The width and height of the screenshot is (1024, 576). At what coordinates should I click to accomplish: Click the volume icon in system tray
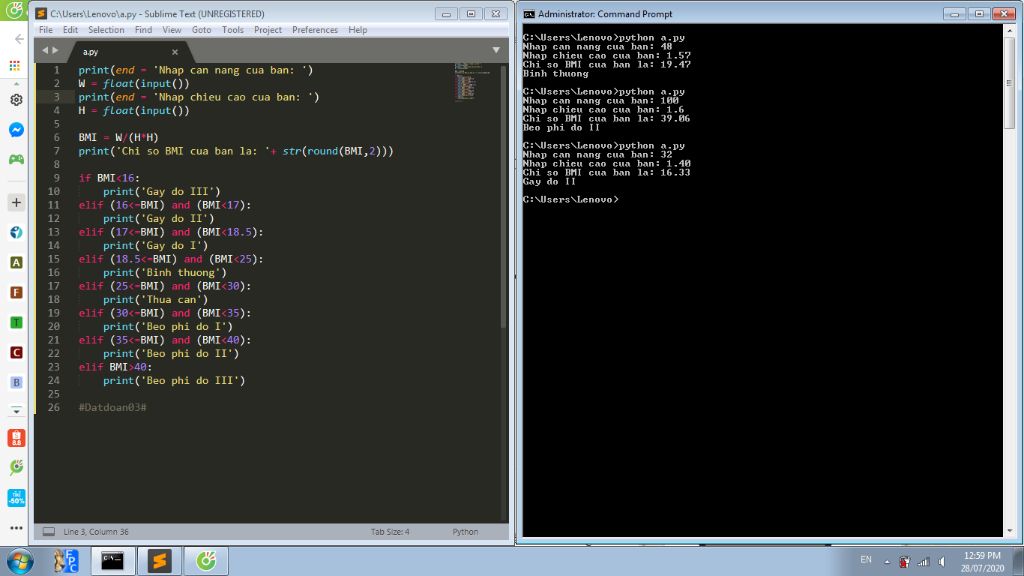(940, 561)
